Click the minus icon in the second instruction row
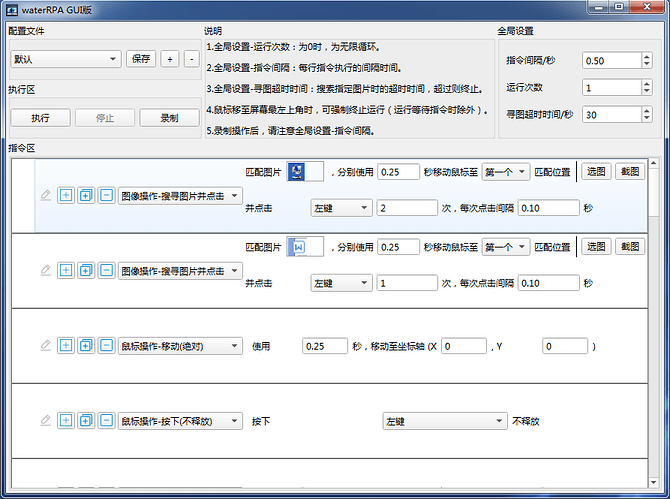The image size is (670, 499). (106, 270)
